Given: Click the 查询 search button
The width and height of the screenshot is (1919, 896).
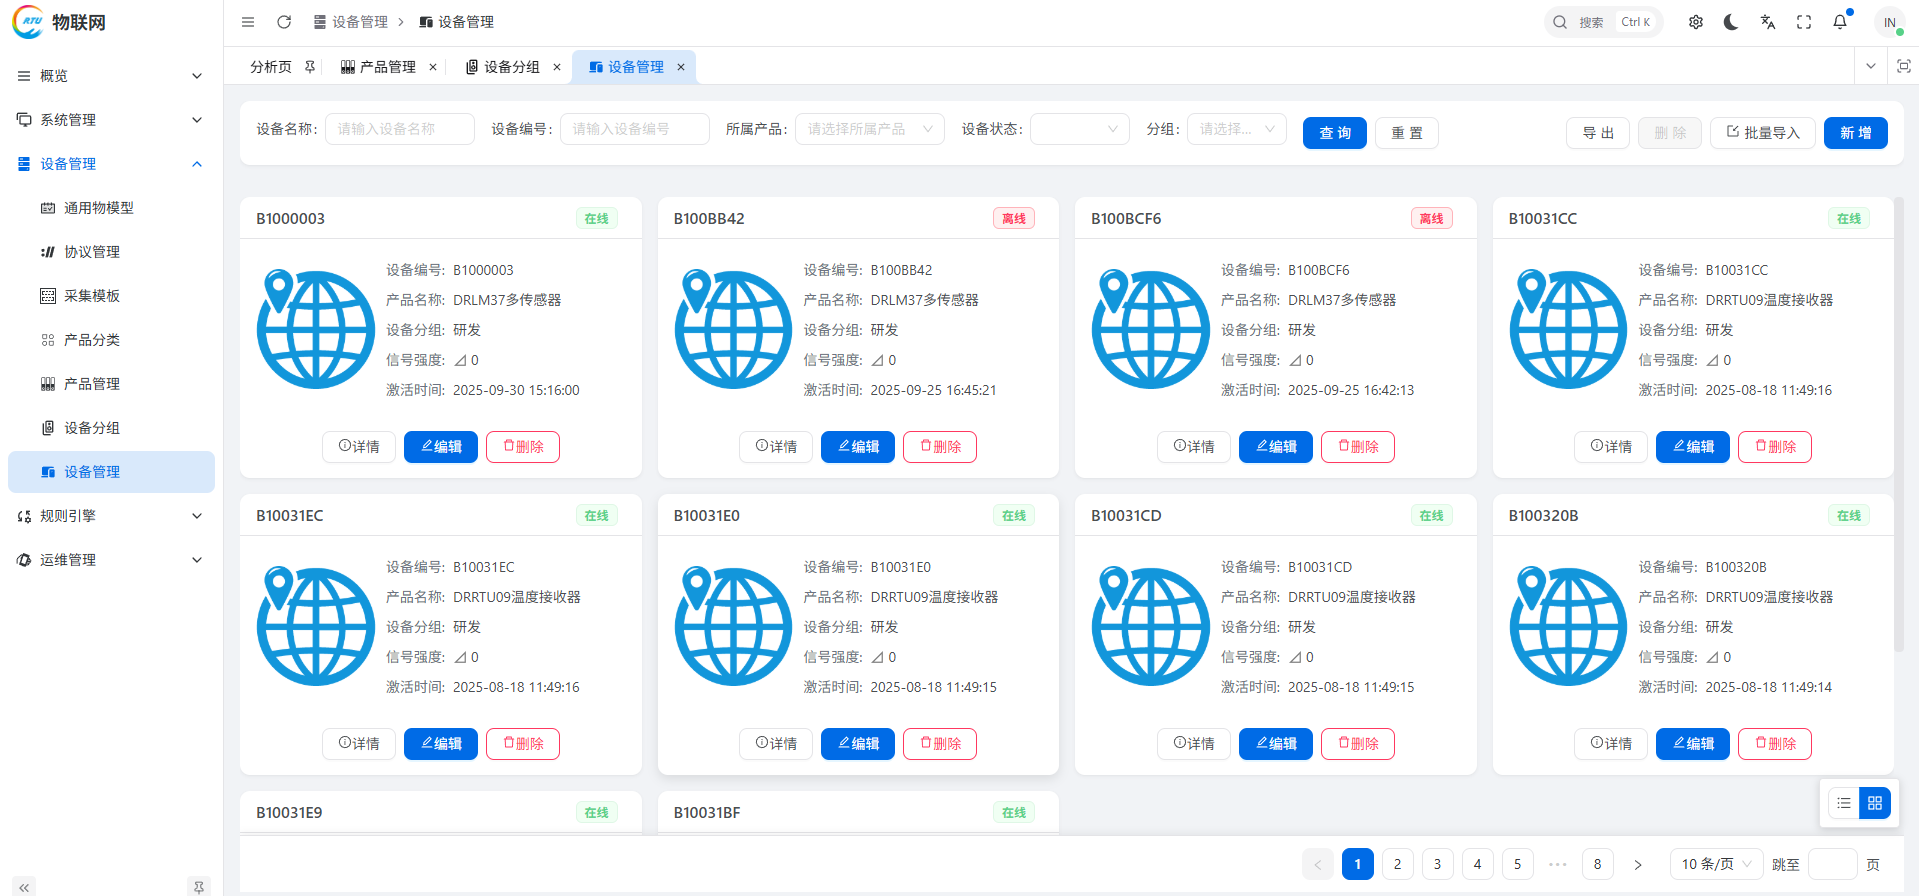Looking at the screenshot, I should (1334, 133).
